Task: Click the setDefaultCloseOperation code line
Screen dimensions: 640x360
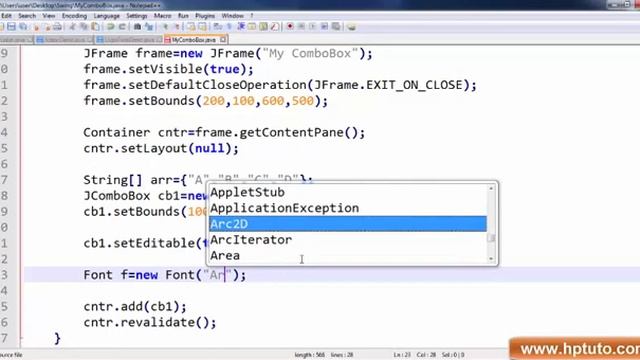Action: pos(280,85)
